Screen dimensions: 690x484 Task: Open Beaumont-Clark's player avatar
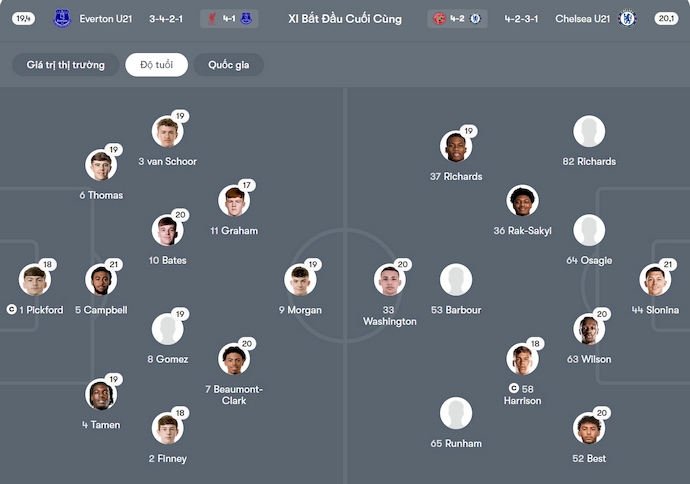point(234,359)
